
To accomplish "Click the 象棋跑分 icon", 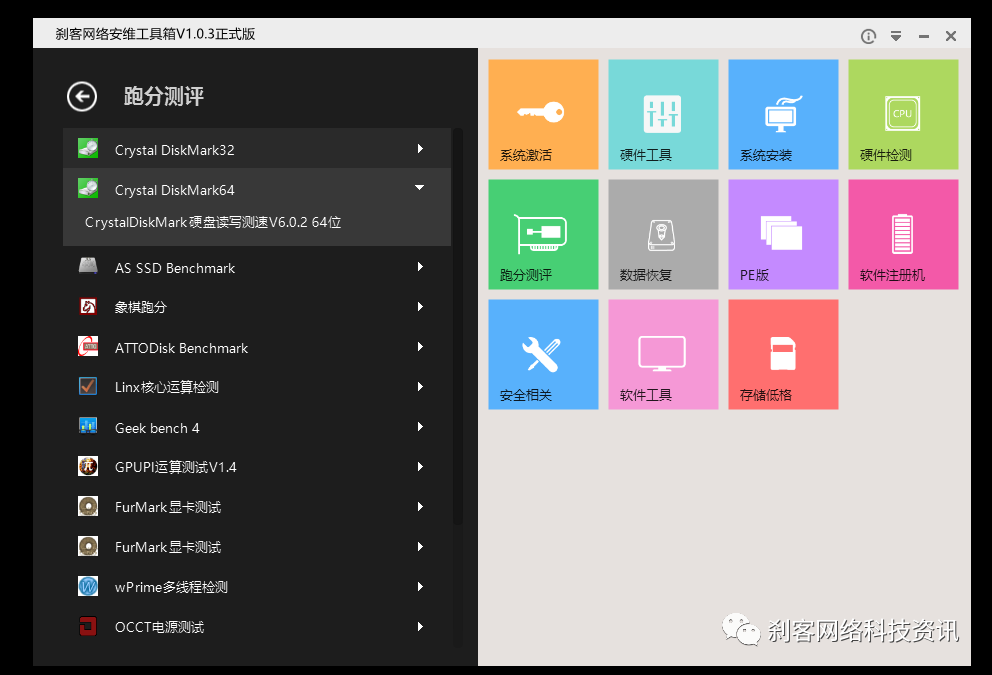I will point(88,306).
